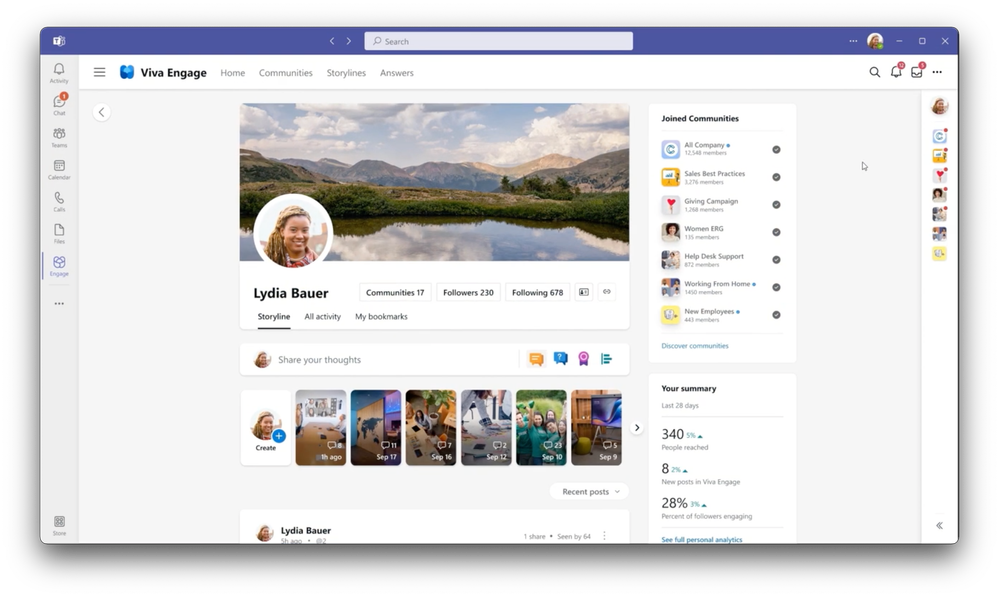This screenshot has height=597, width=999.
Task: Open title bar settings and more ellipsis
Action: pos(853,41)
